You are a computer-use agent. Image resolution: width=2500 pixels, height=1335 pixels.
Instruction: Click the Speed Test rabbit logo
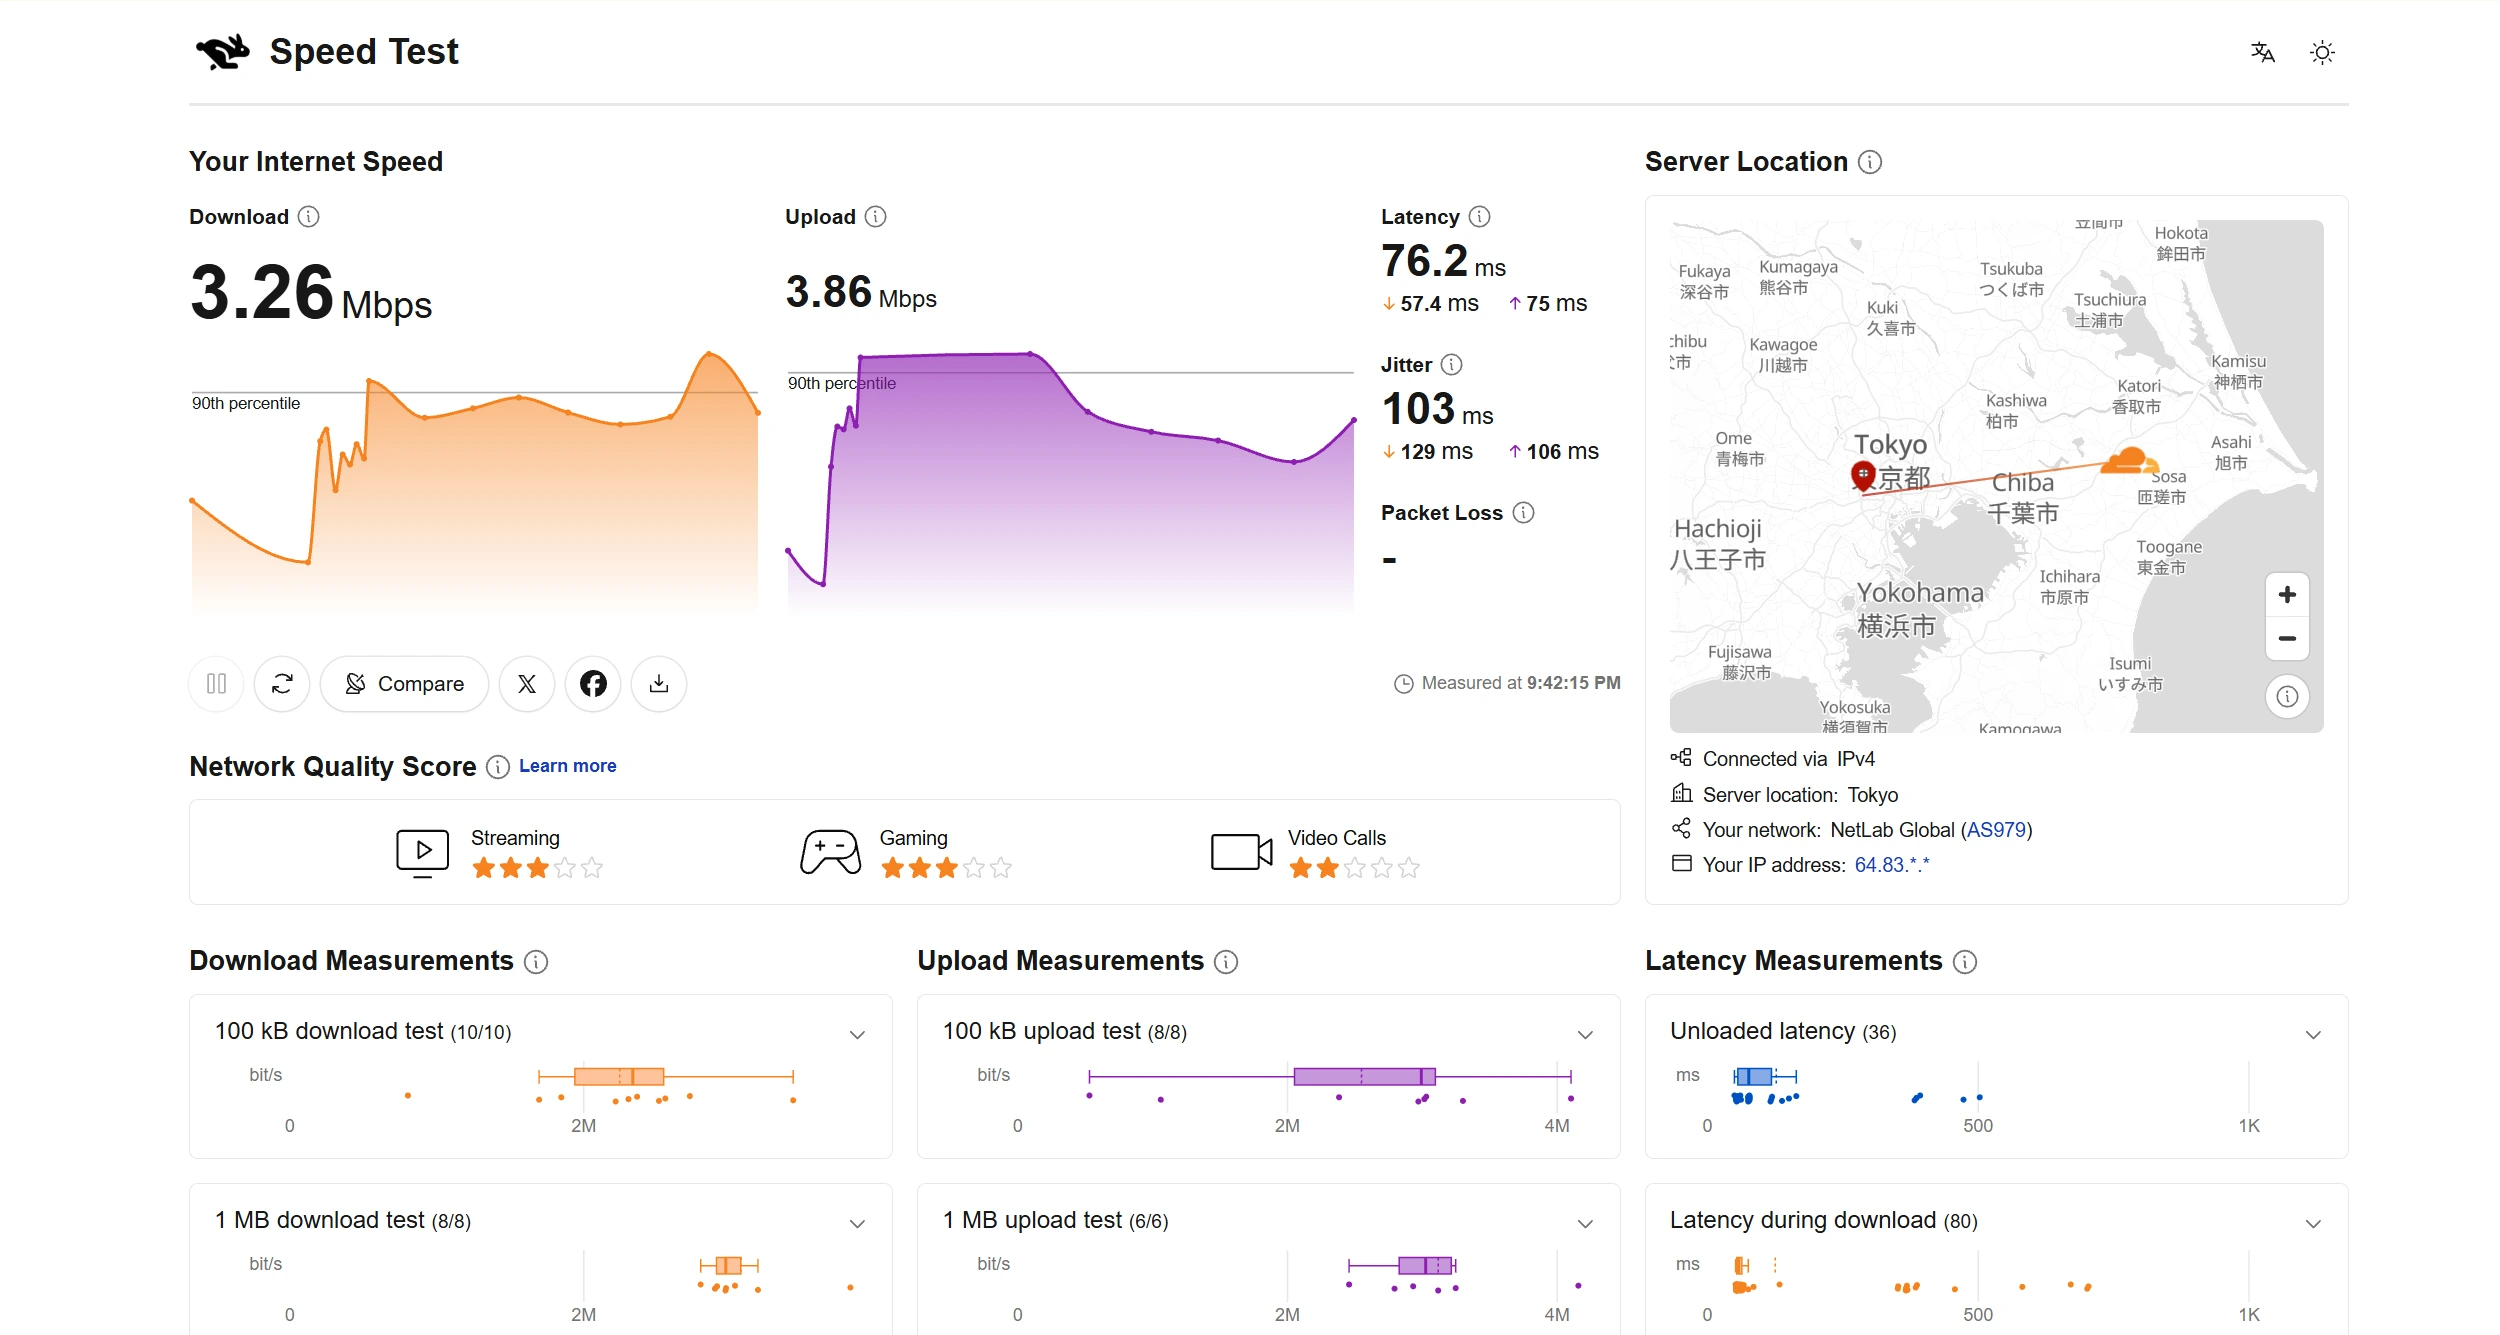tap(222, 51)
